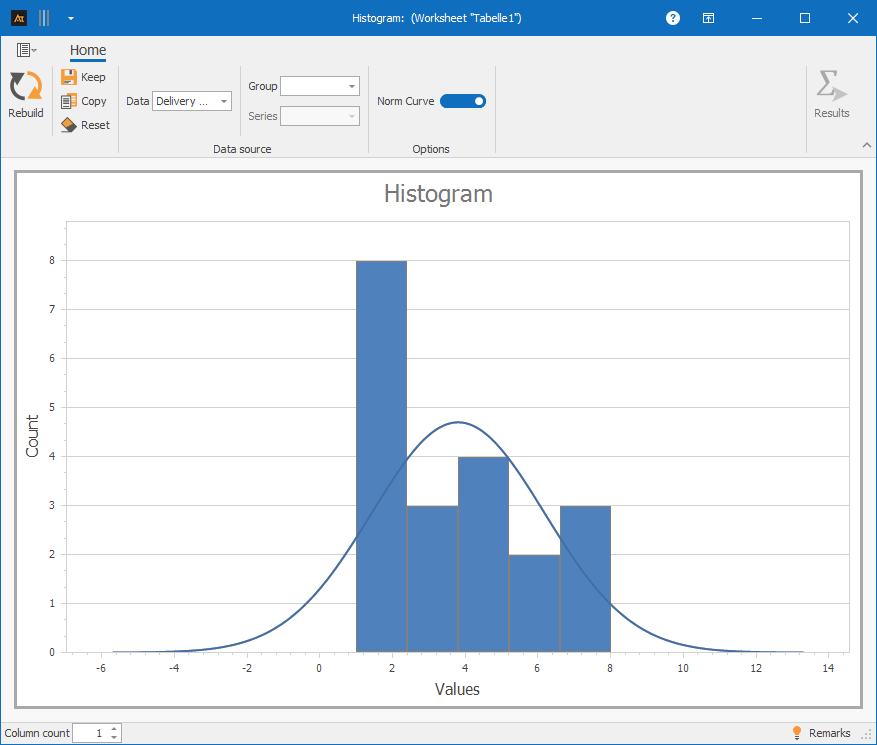Open the application menu icon
877x745 pixels.
26,50
